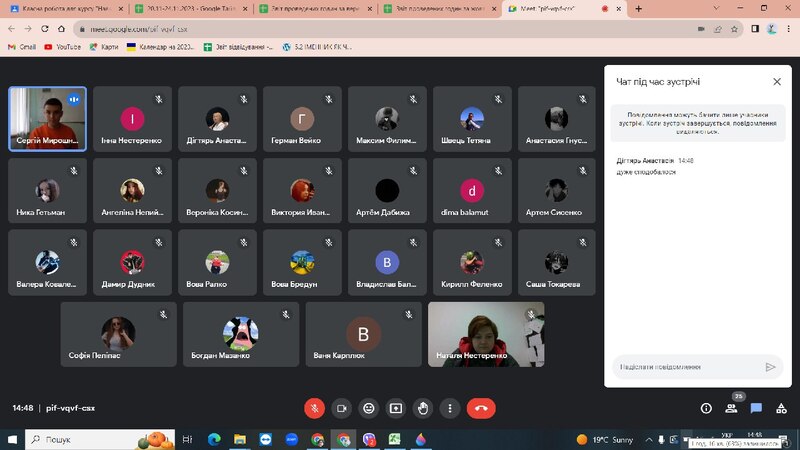Click the send message input field
Screen dimensions: 800x450
687,367
